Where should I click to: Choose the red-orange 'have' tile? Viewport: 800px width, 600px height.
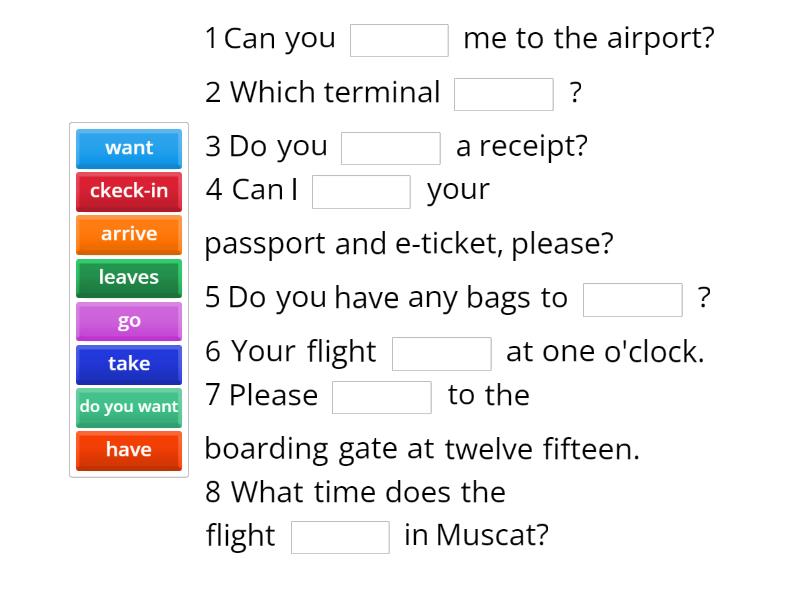tap(129, 451)
